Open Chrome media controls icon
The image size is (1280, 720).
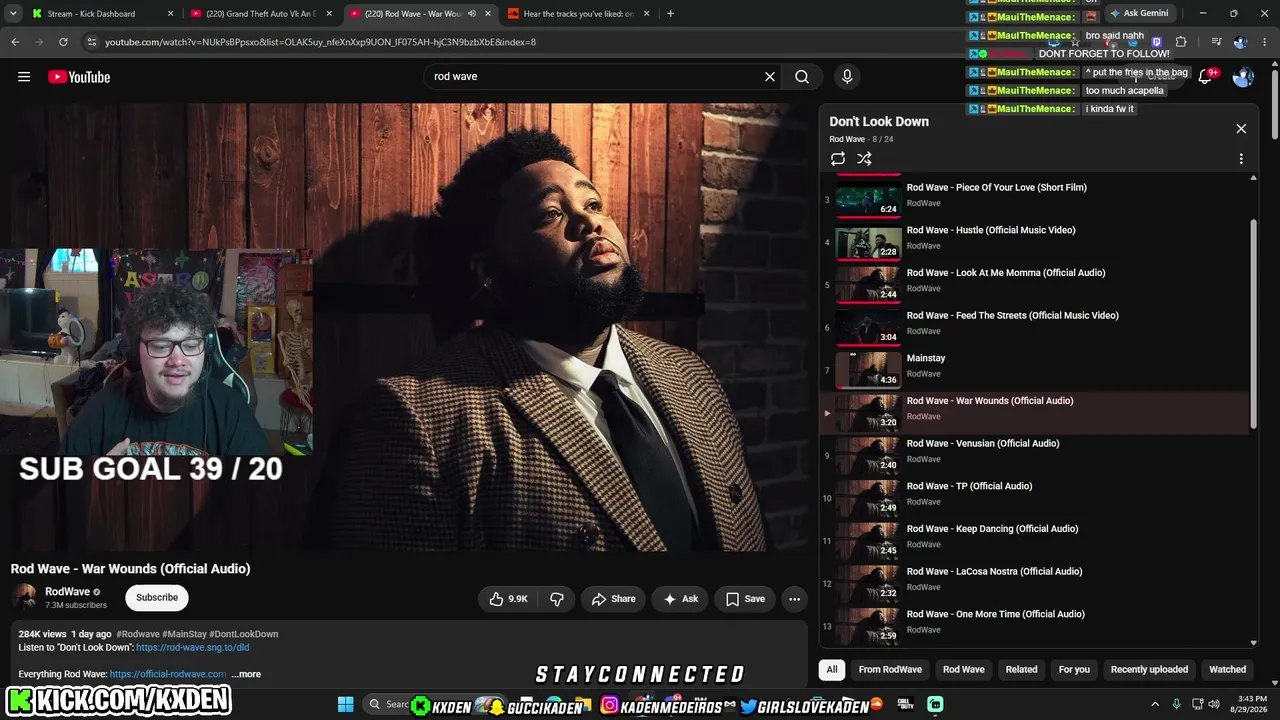click(1216, 42)
